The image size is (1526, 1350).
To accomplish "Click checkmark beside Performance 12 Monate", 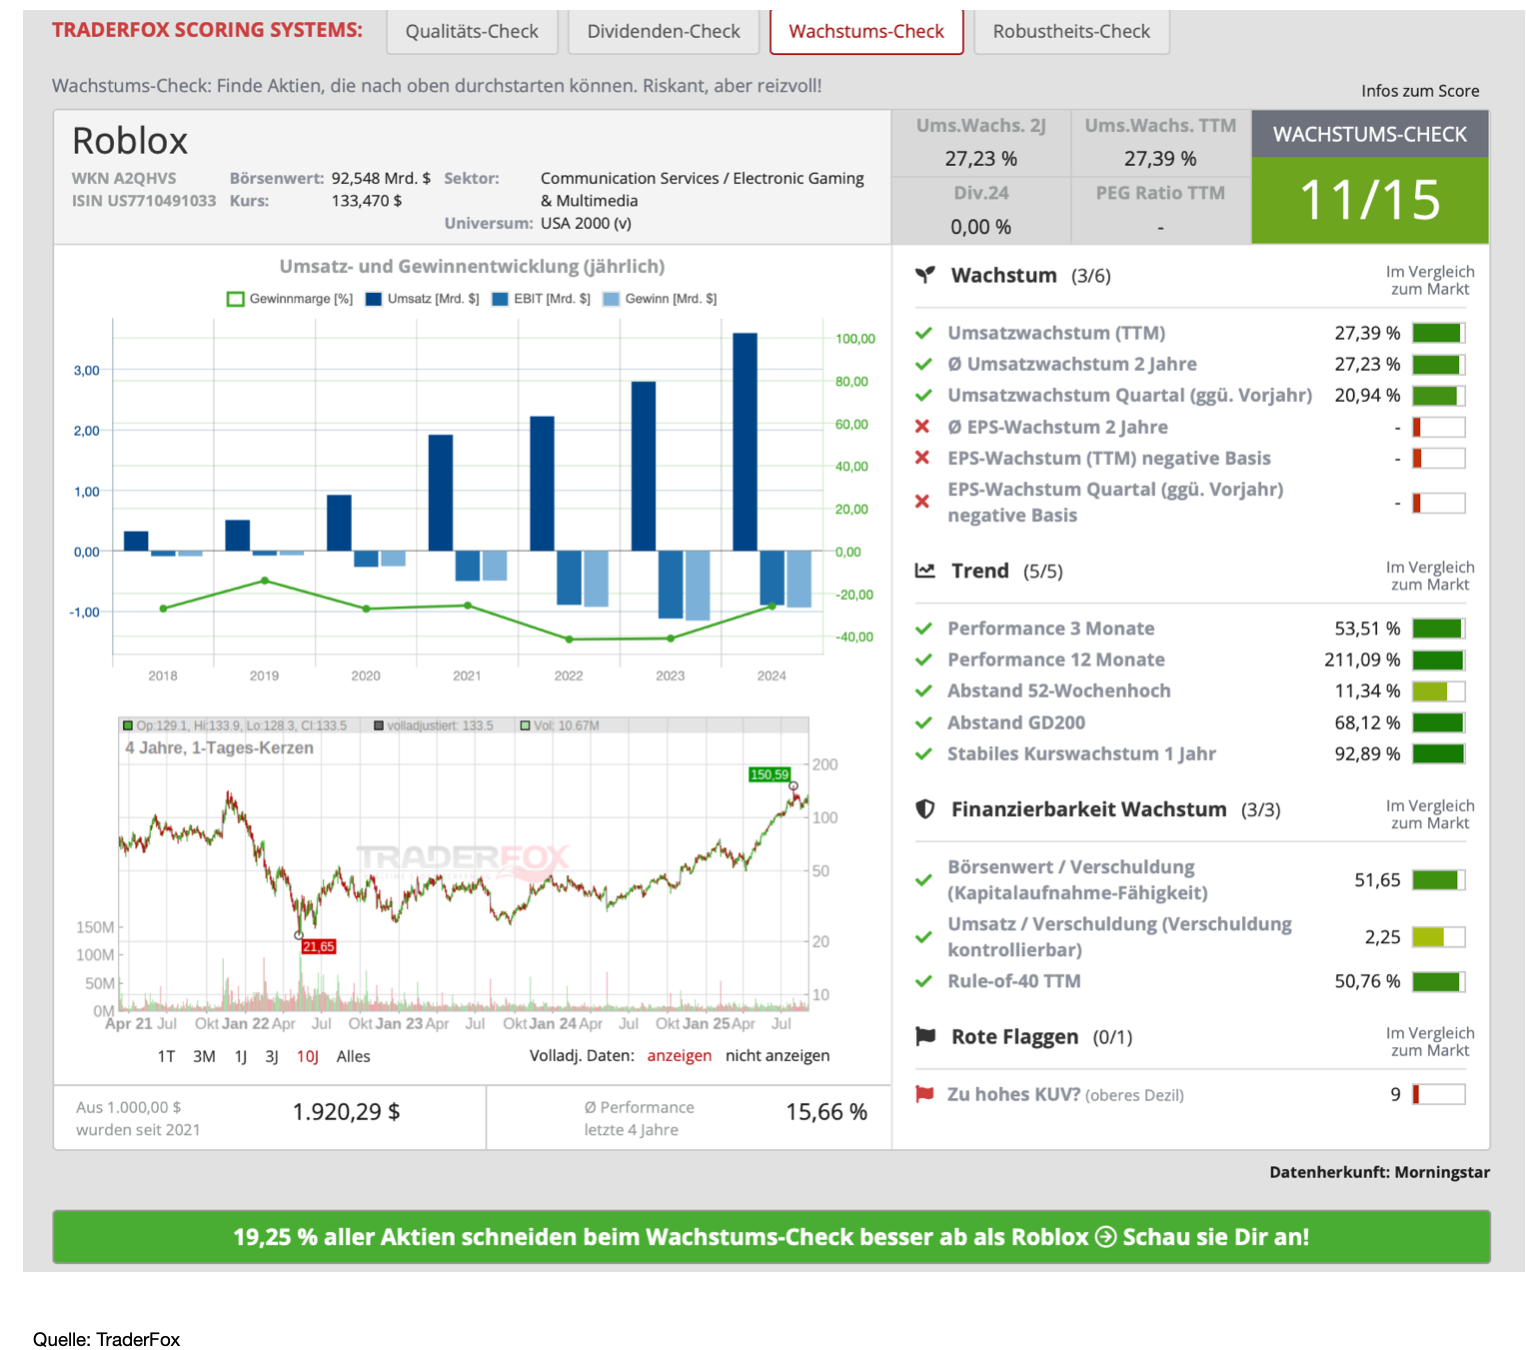I will [x=924, y=659].
